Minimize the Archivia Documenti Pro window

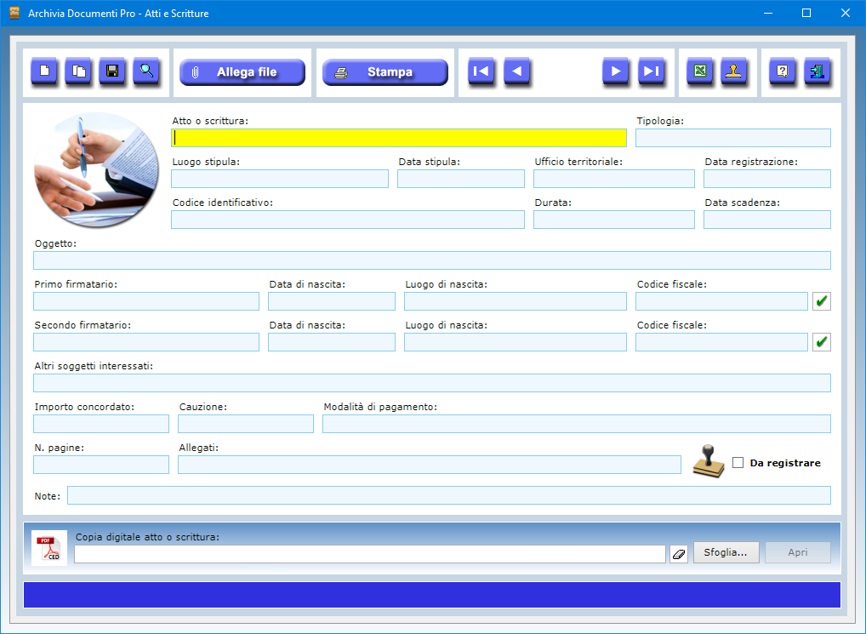(x=768, y=13)
